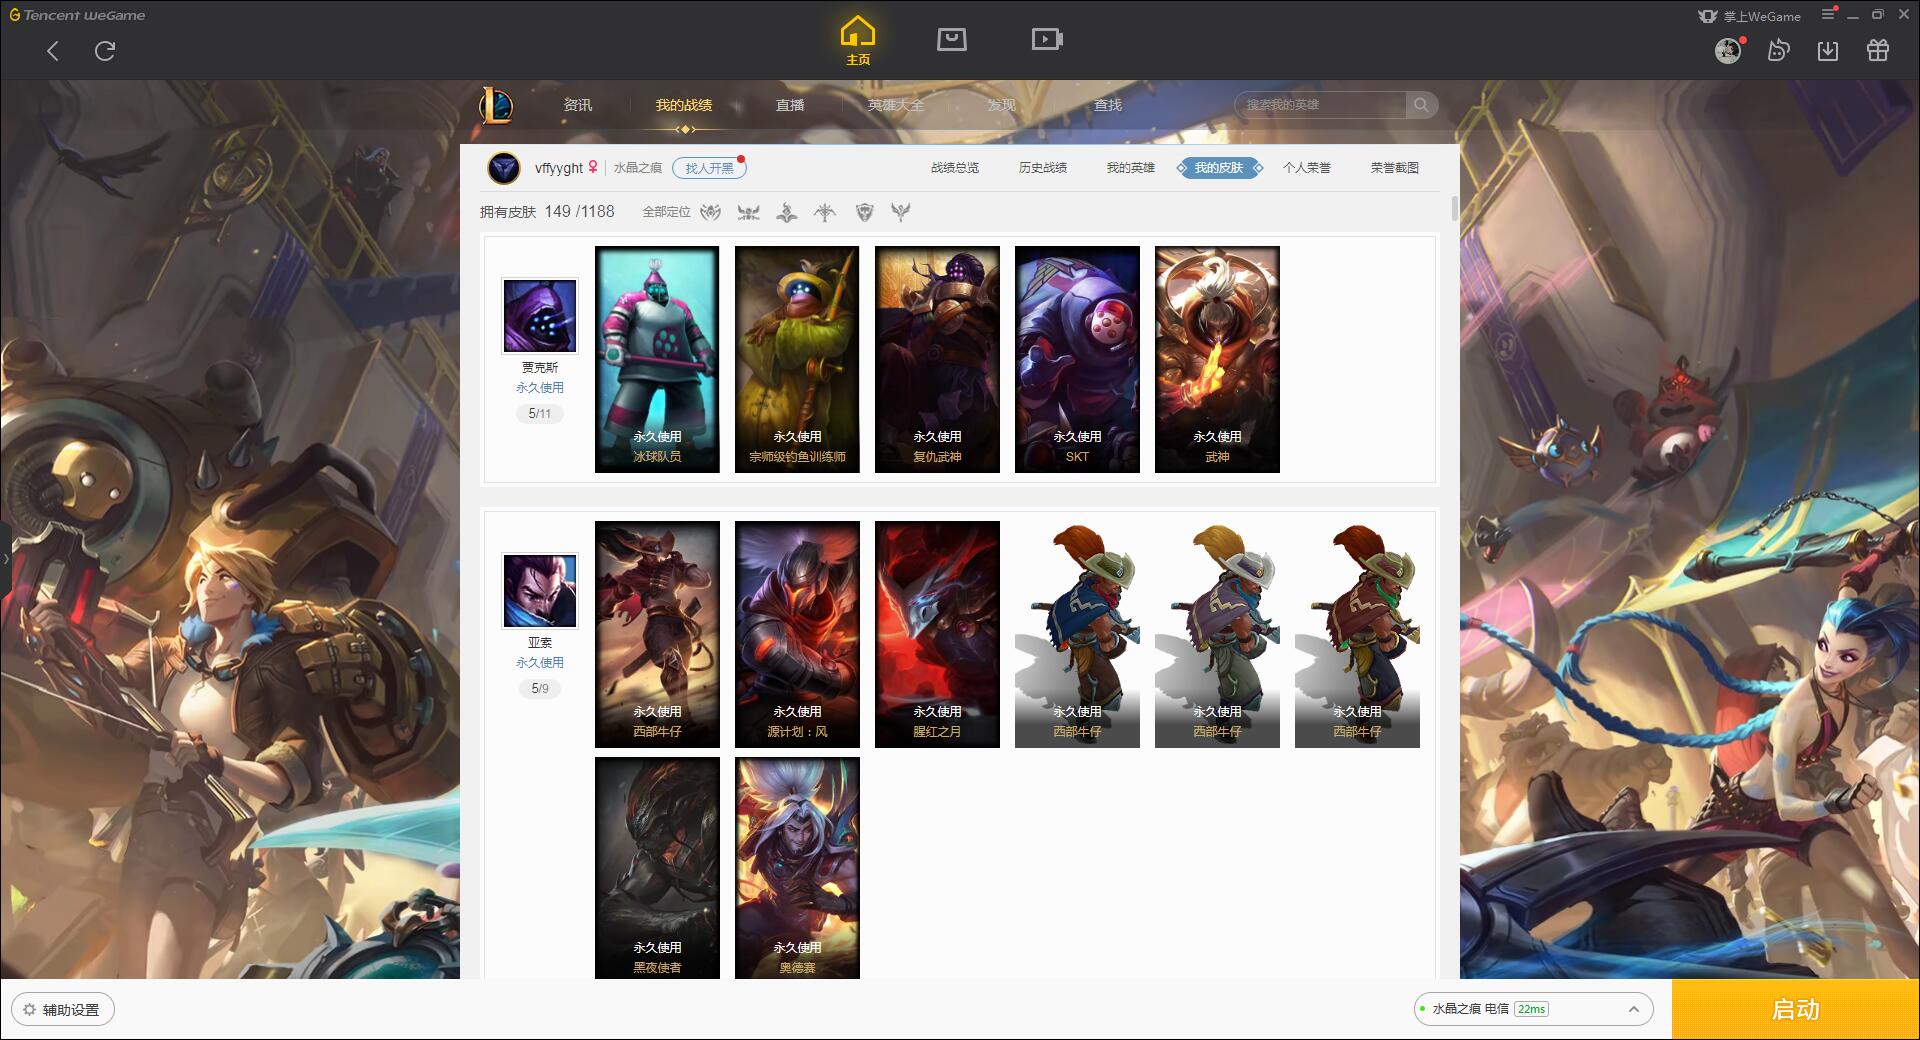
Task: Open the 黑夜使者 skin card
Action: (x=657, y=868)
